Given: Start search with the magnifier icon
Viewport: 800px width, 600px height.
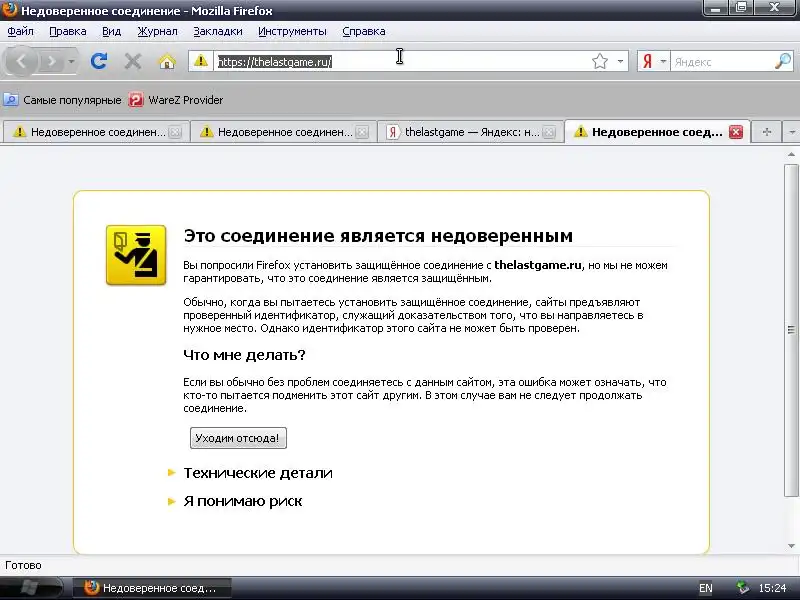Looking at the screenshot, I should pos(783,62).
